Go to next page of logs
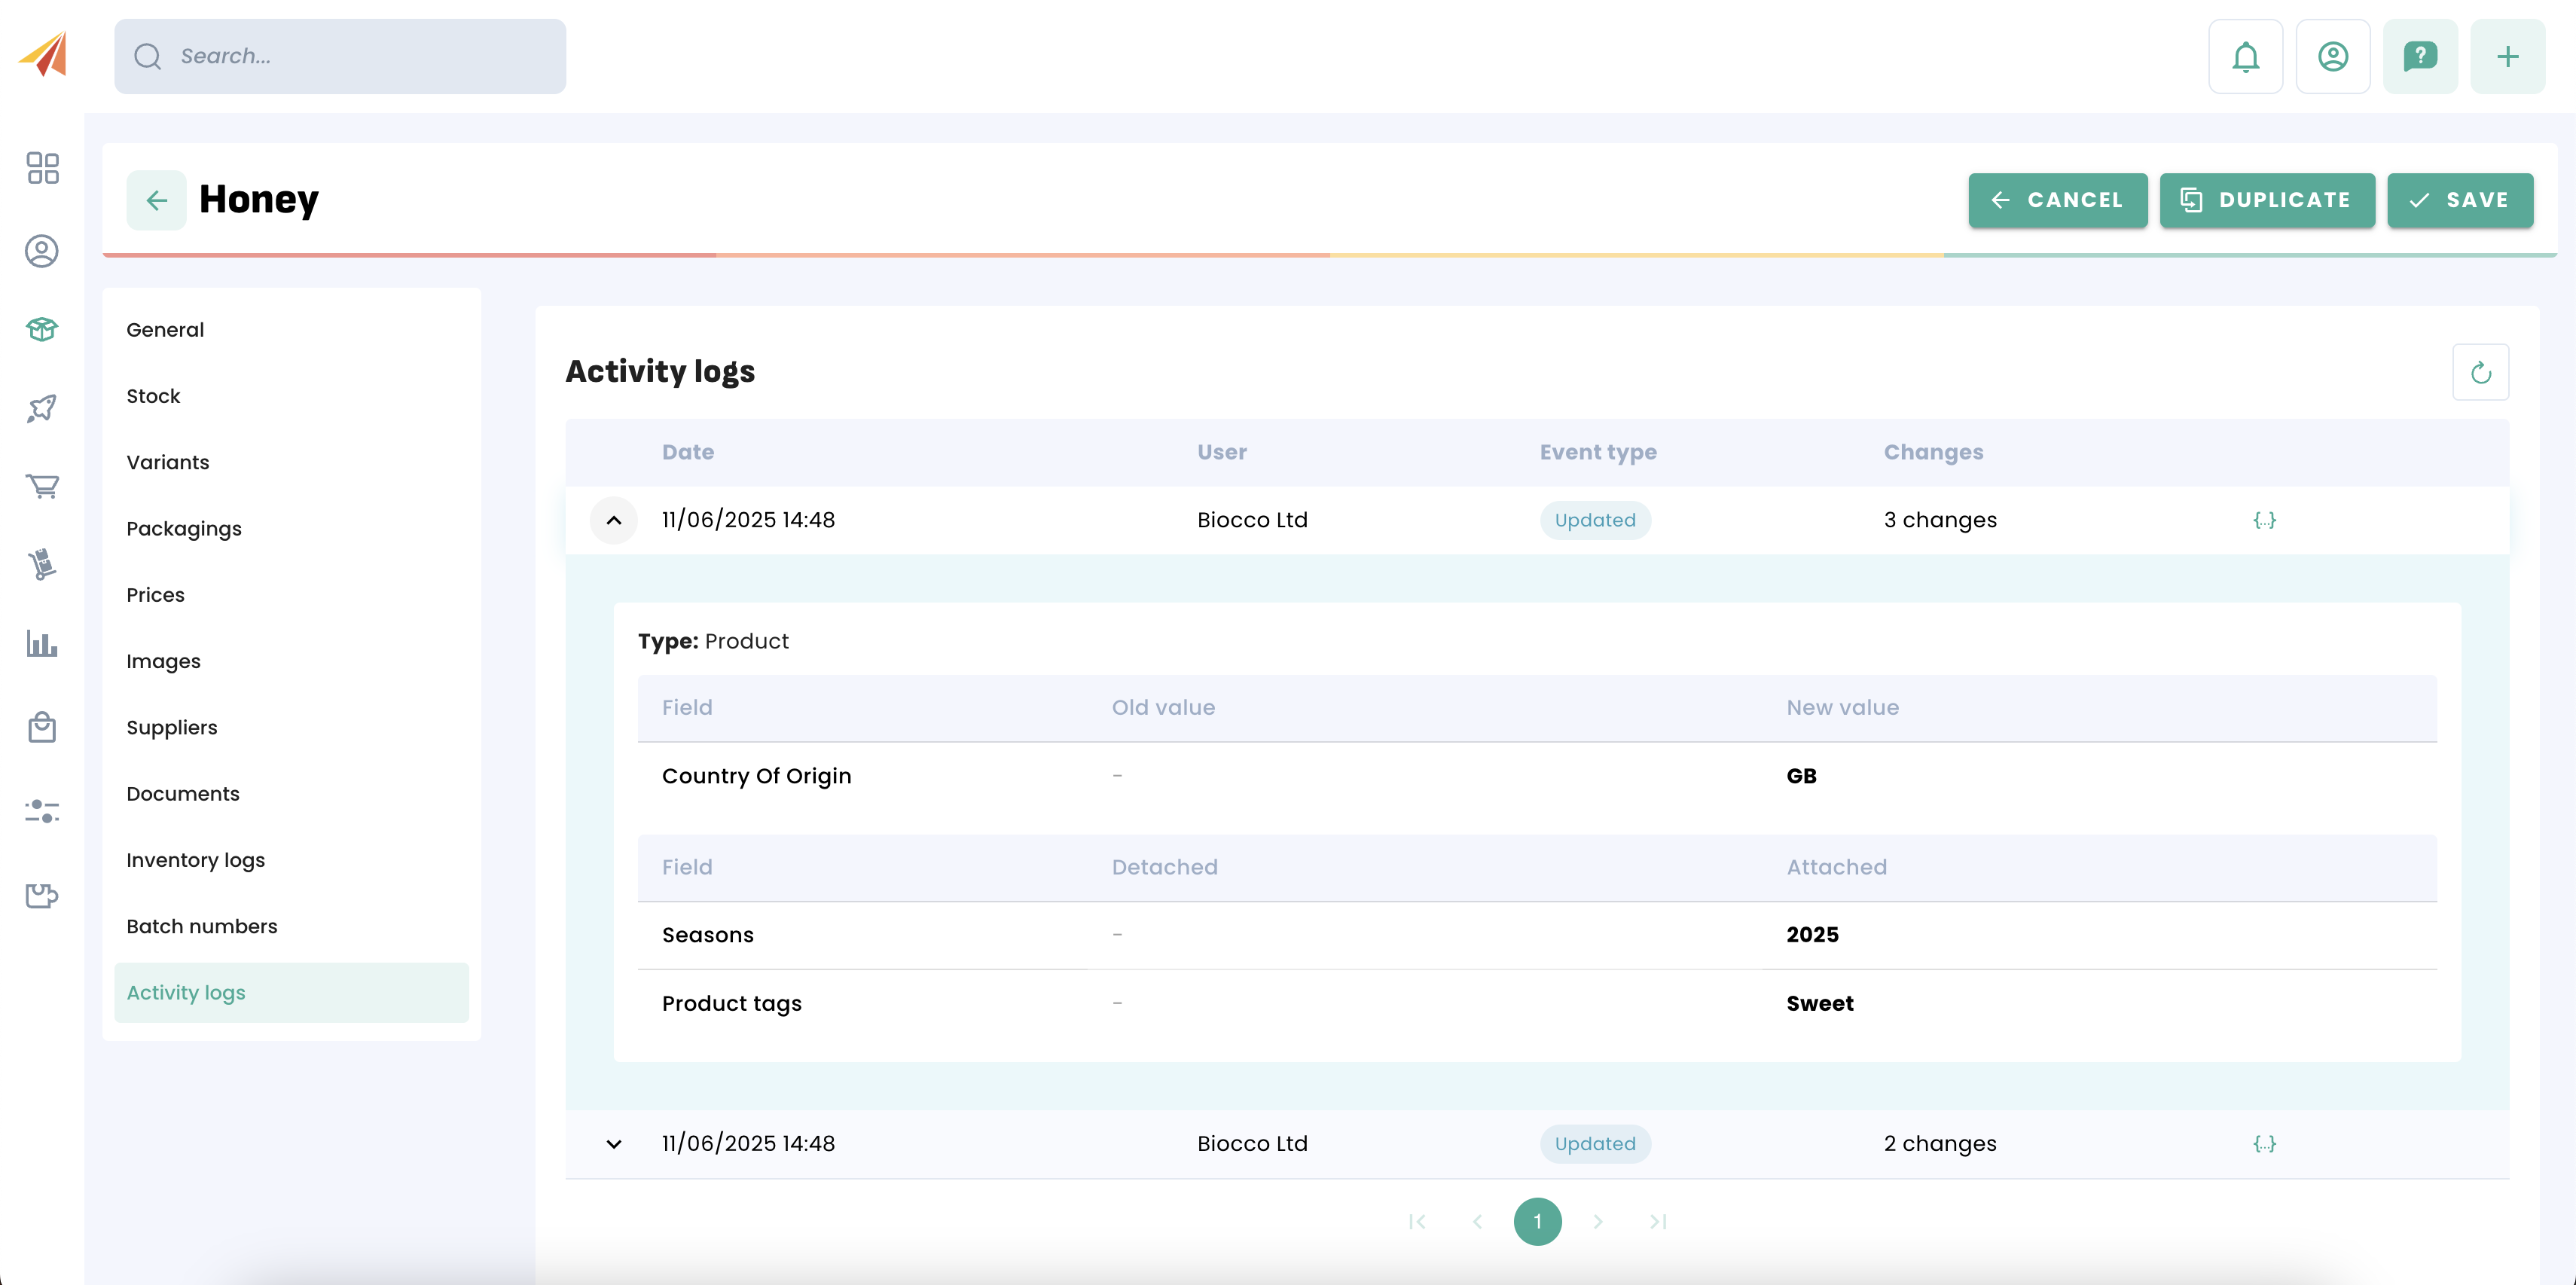 pyautogui.click(x=1598, y=1221)
